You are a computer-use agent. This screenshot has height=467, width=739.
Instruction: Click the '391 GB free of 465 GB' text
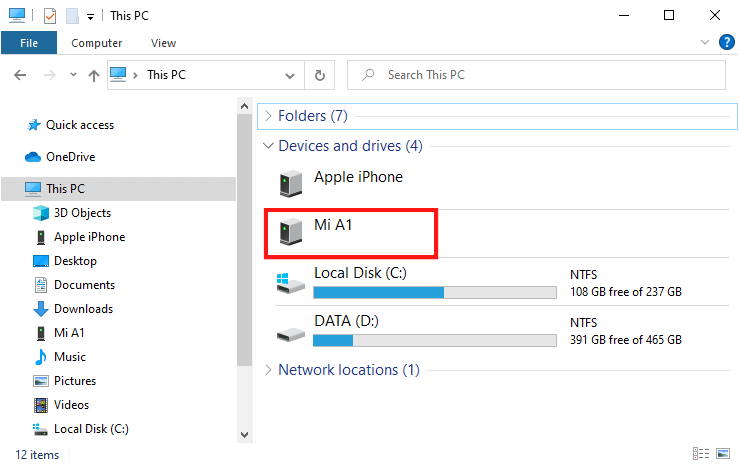[x=626, y=340]
